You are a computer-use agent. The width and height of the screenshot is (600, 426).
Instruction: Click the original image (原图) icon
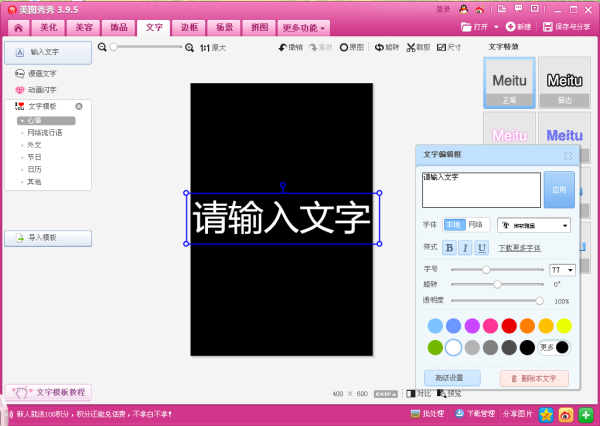click(x=345, y=47)
